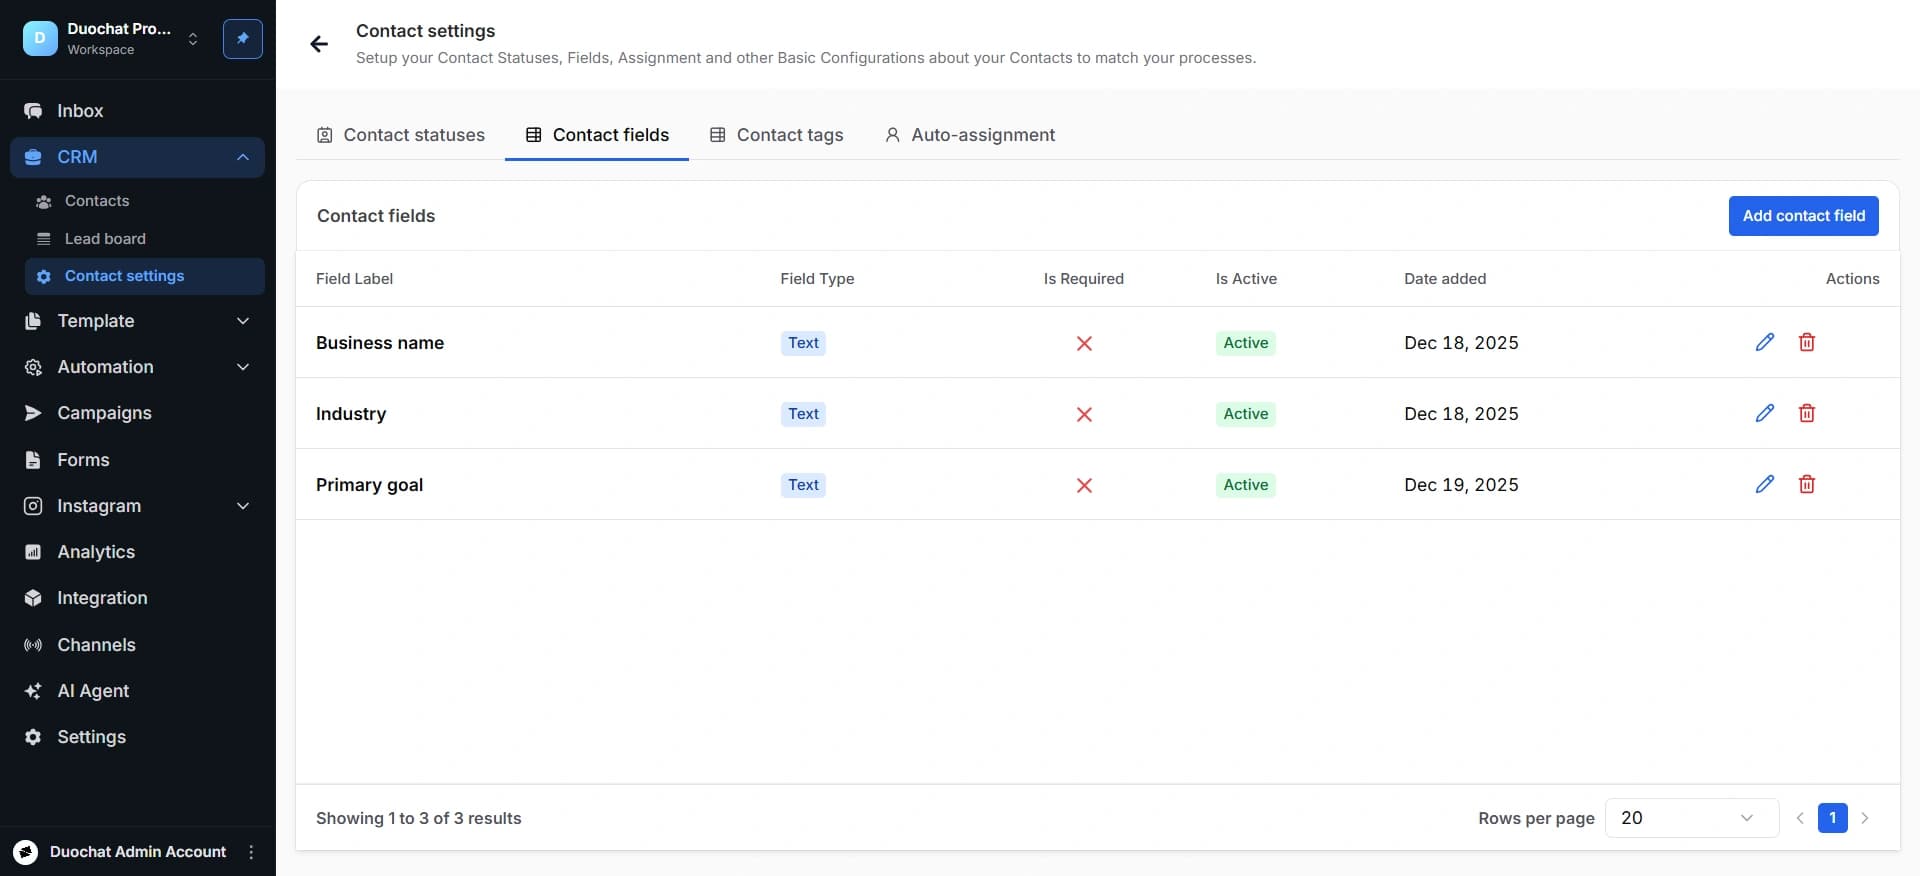Image resolution: width=1920 pixels, height=876 pixels.
Task: Click the Settings gear icon in sidebar
Action: click(33, 737)
